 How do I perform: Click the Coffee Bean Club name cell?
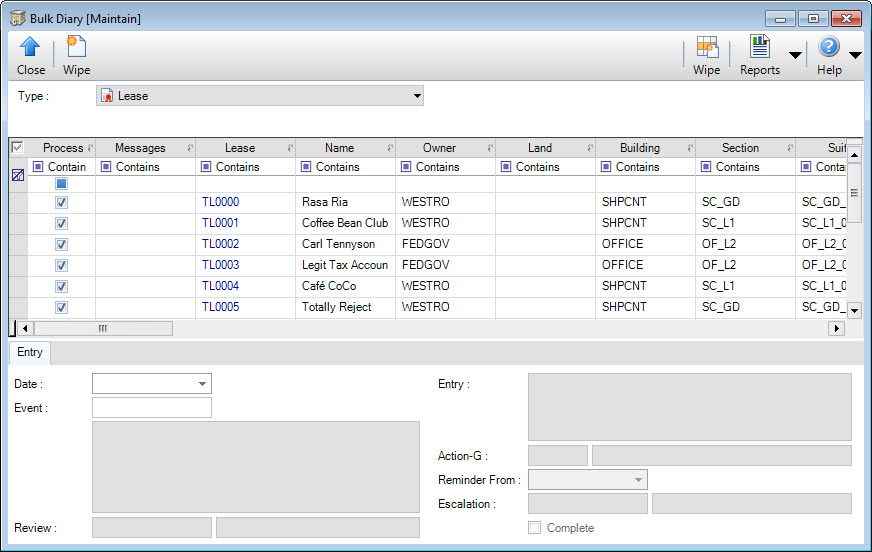pyautogui.click(x=345, y=223)
